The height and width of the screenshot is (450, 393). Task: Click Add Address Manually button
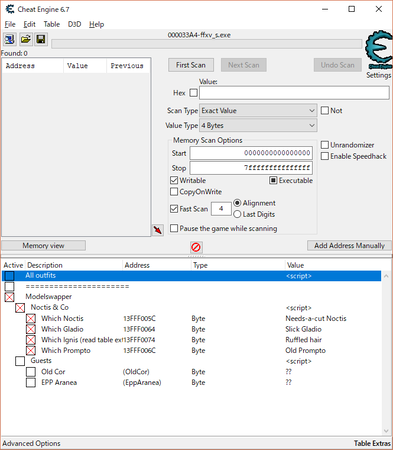point(349,246)
